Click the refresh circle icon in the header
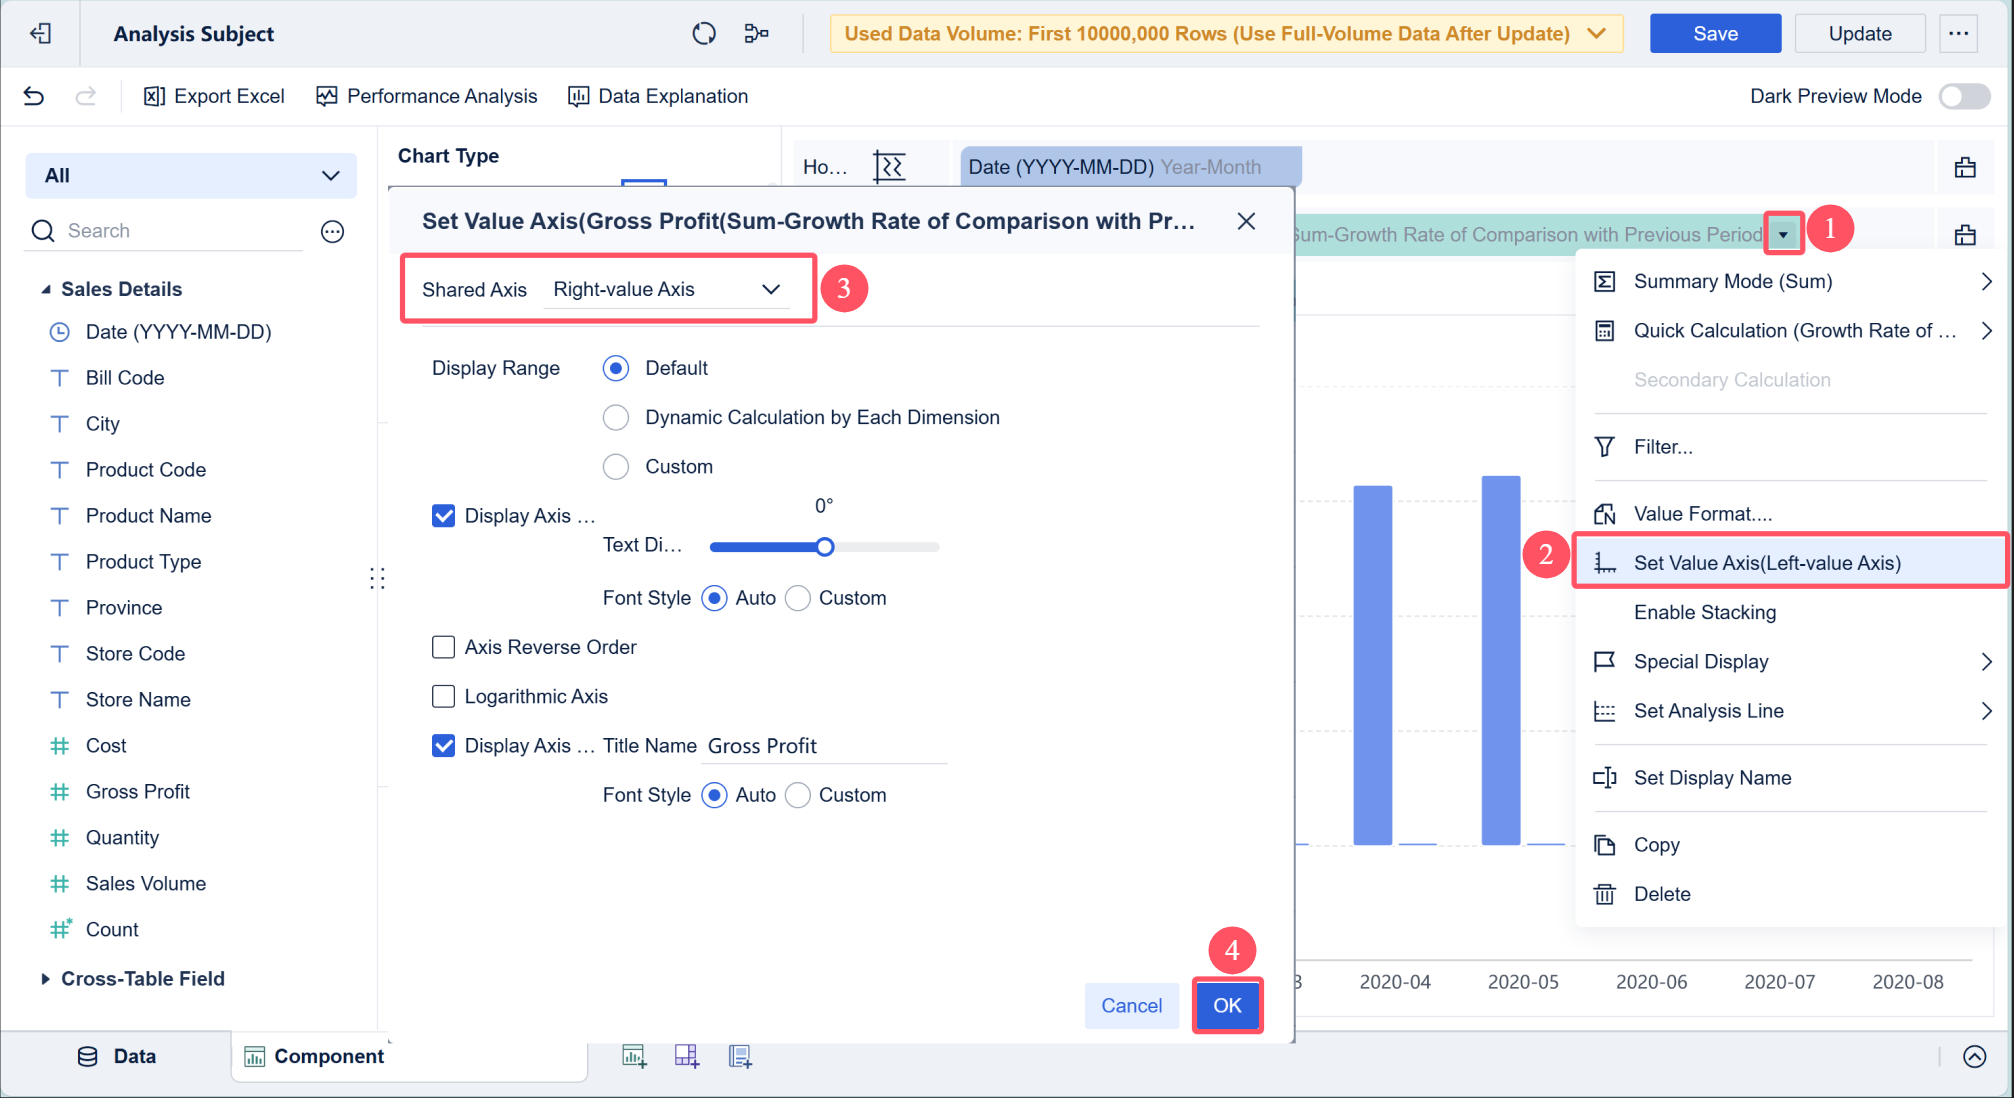The width and height of the screenshot is (2014, 1098). tap(704, 33)
